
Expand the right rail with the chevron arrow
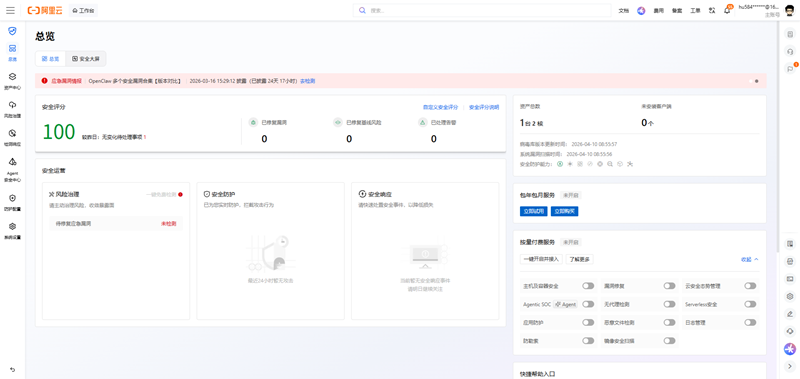point(790,366)
